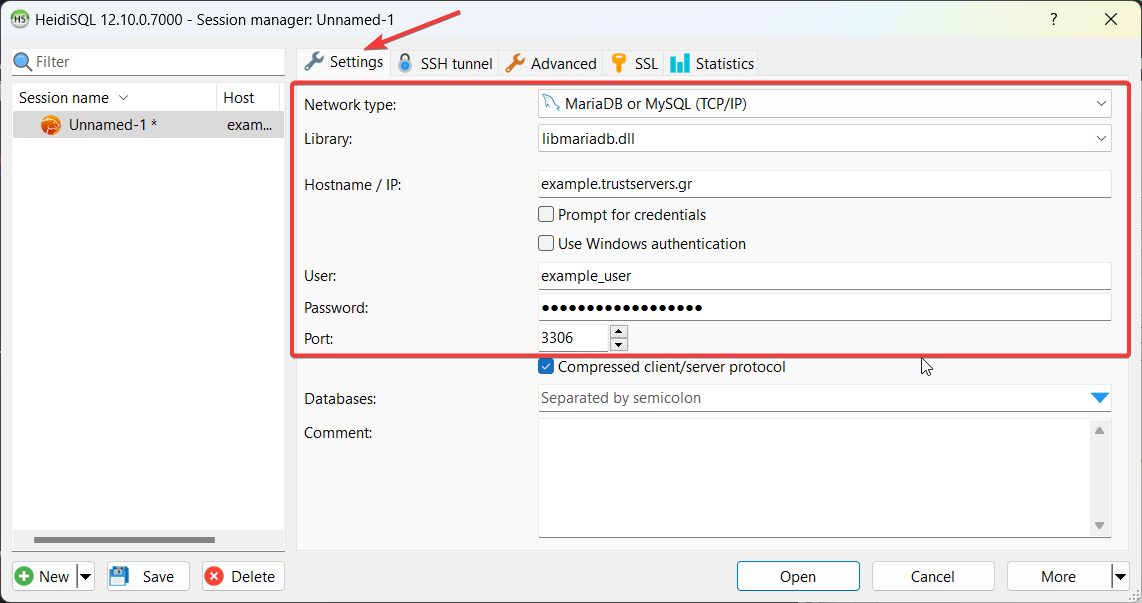This screenshot has height=603, width=1142.
Task: Click the SSH tunnel padlock icon
Action: [x=405, y=63]
